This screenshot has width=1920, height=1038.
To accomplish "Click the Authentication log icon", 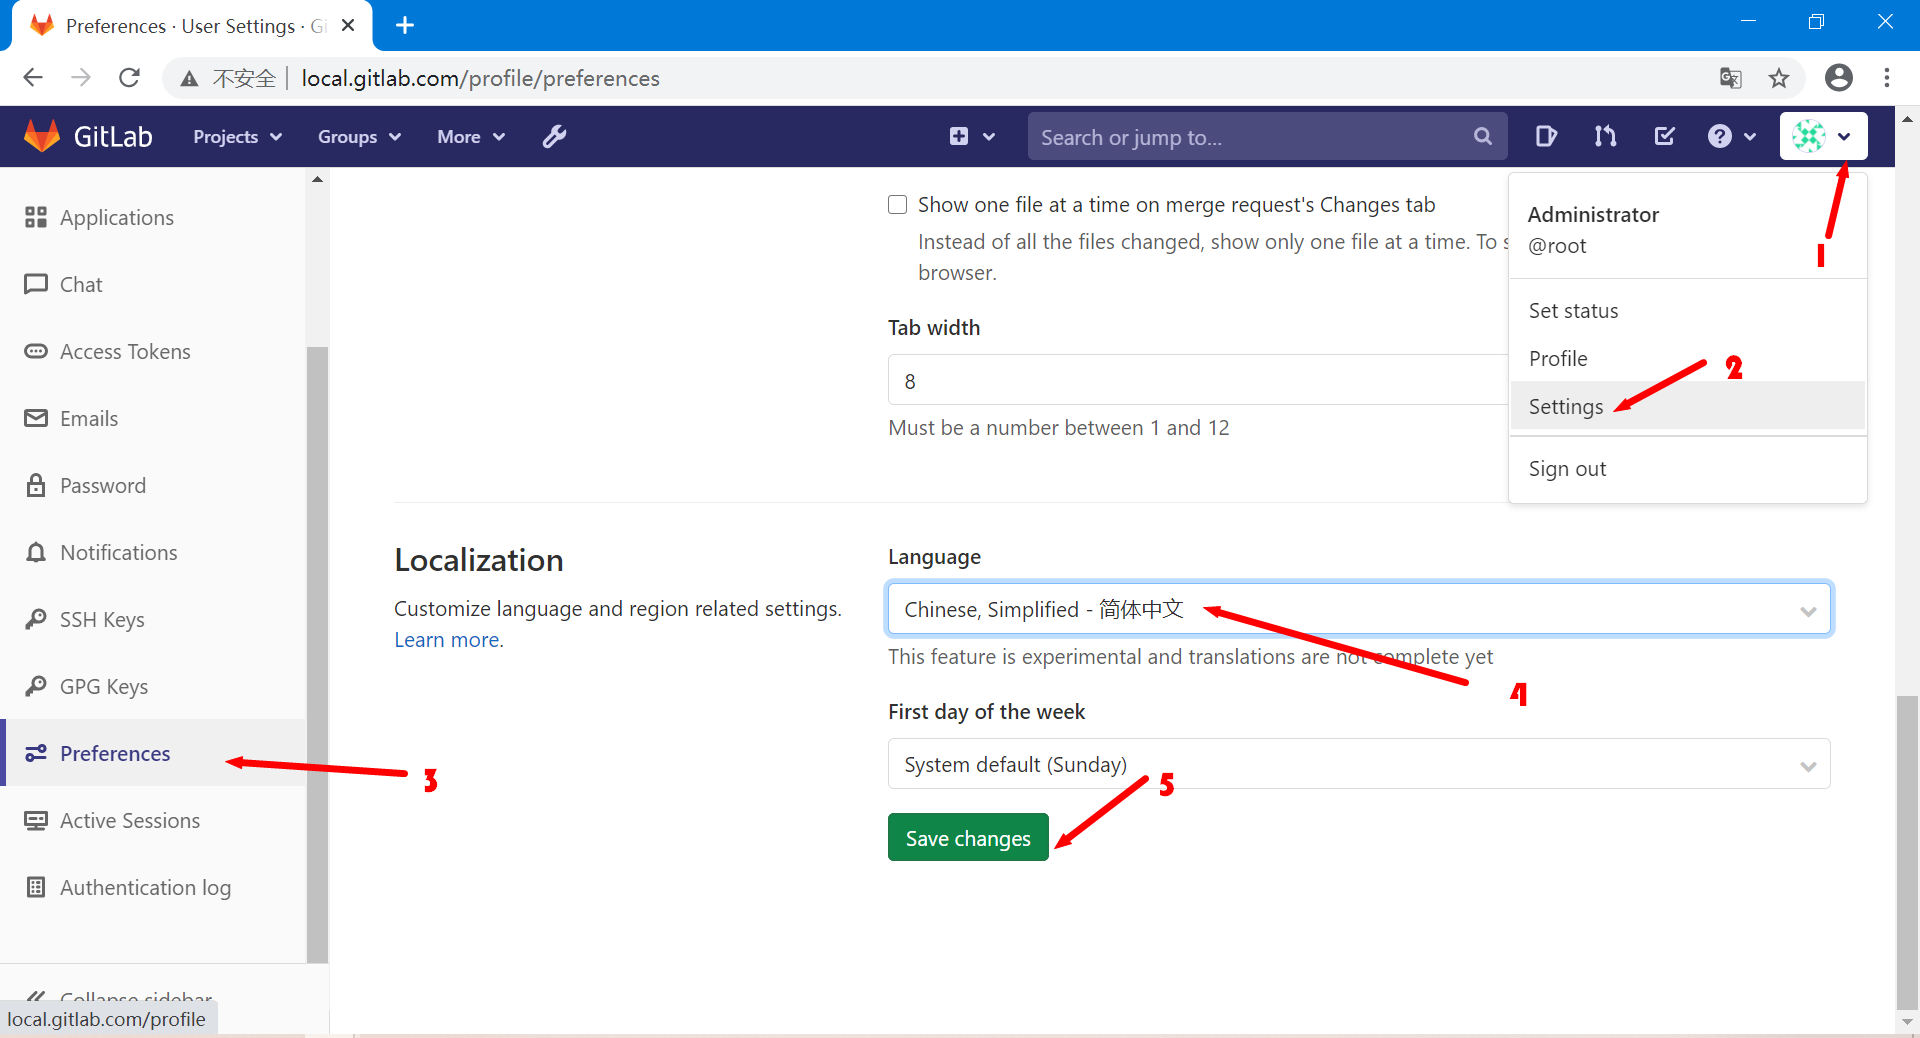I will 36,887.
